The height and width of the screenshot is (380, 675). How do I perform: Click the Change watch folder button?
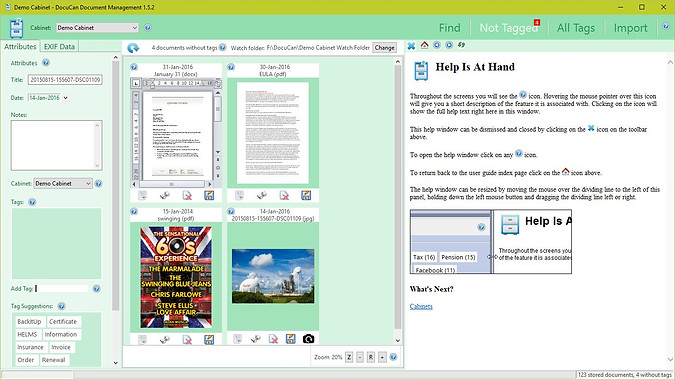(384, 48)
